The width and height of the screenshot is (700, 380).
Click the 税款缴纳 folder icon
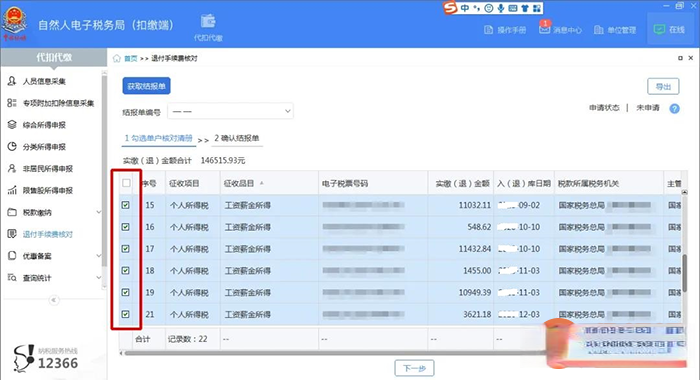[12, 212]
